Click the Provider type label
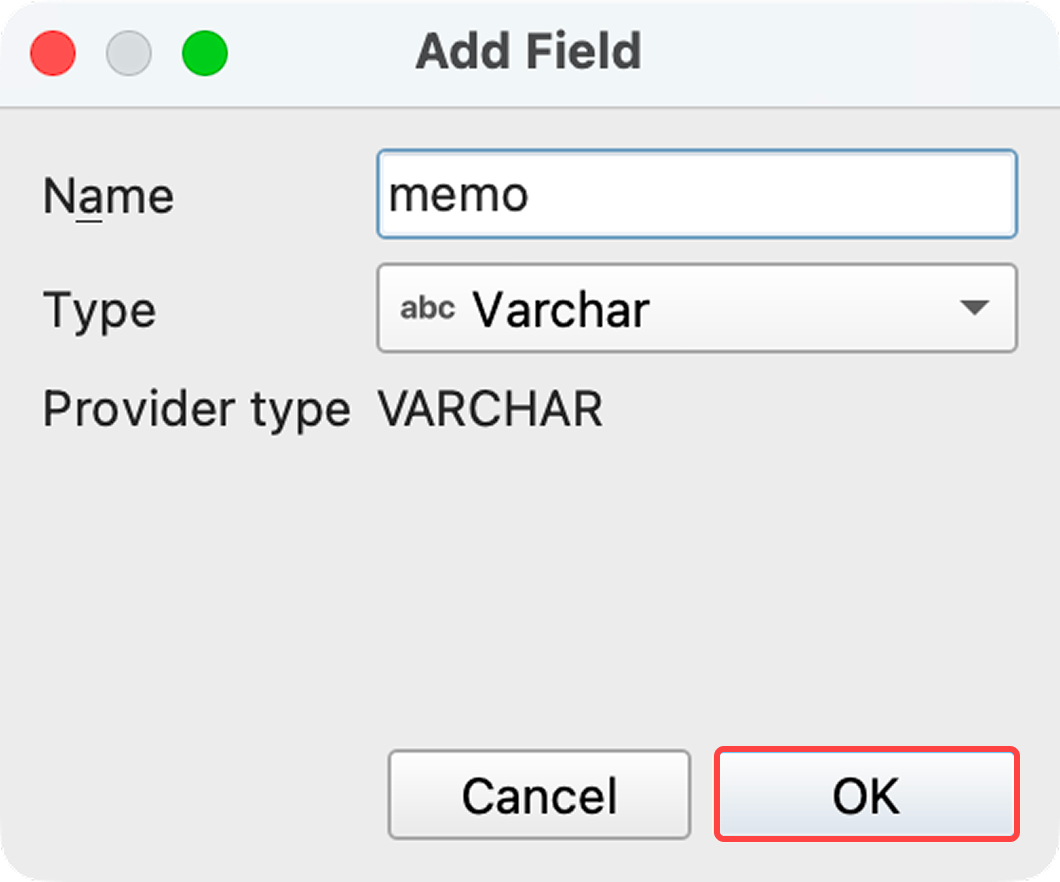 196,409
